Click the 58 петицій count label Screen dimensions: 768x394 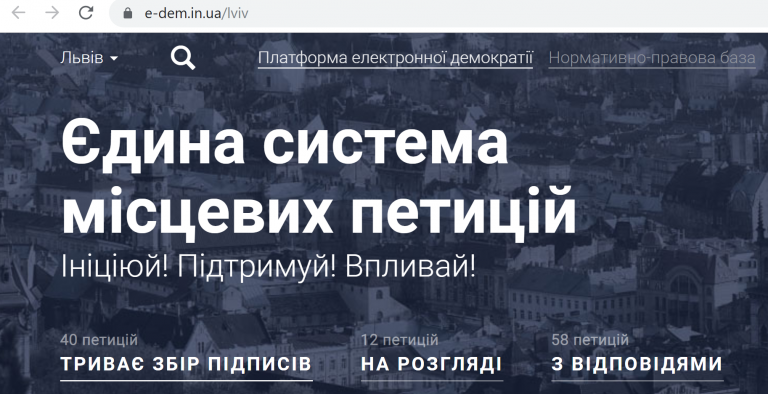pyautogui.click(x=590, y=340)
